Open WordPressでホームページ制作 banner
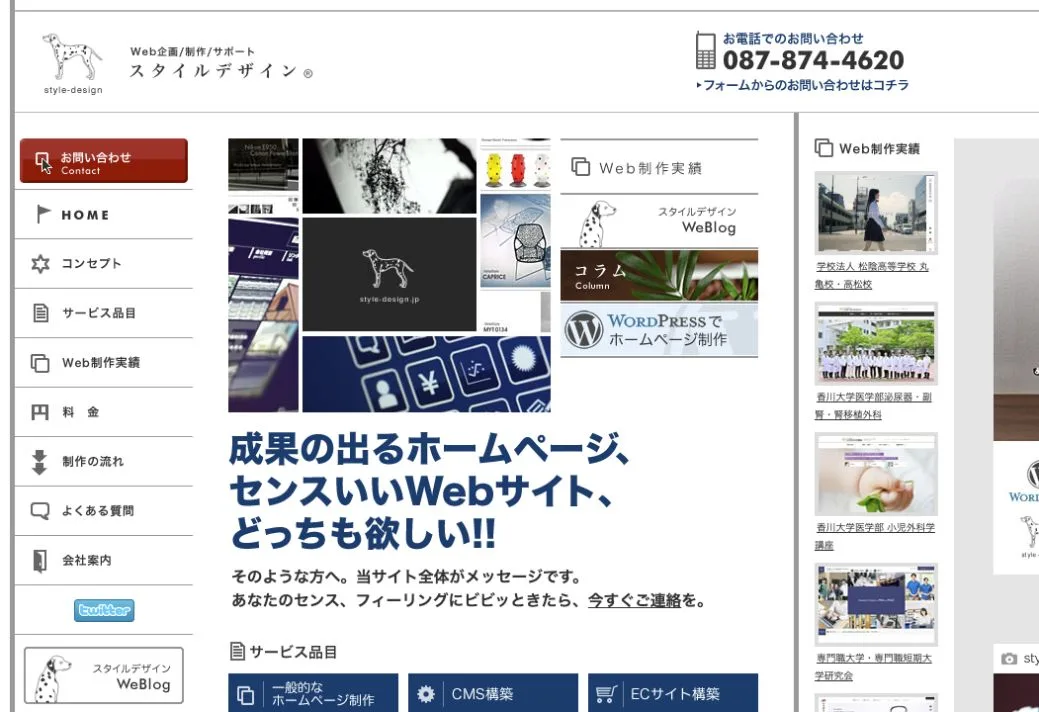The height and width of the screenshot is (712, 1039). pyautogui.click(x=659, y=330)
